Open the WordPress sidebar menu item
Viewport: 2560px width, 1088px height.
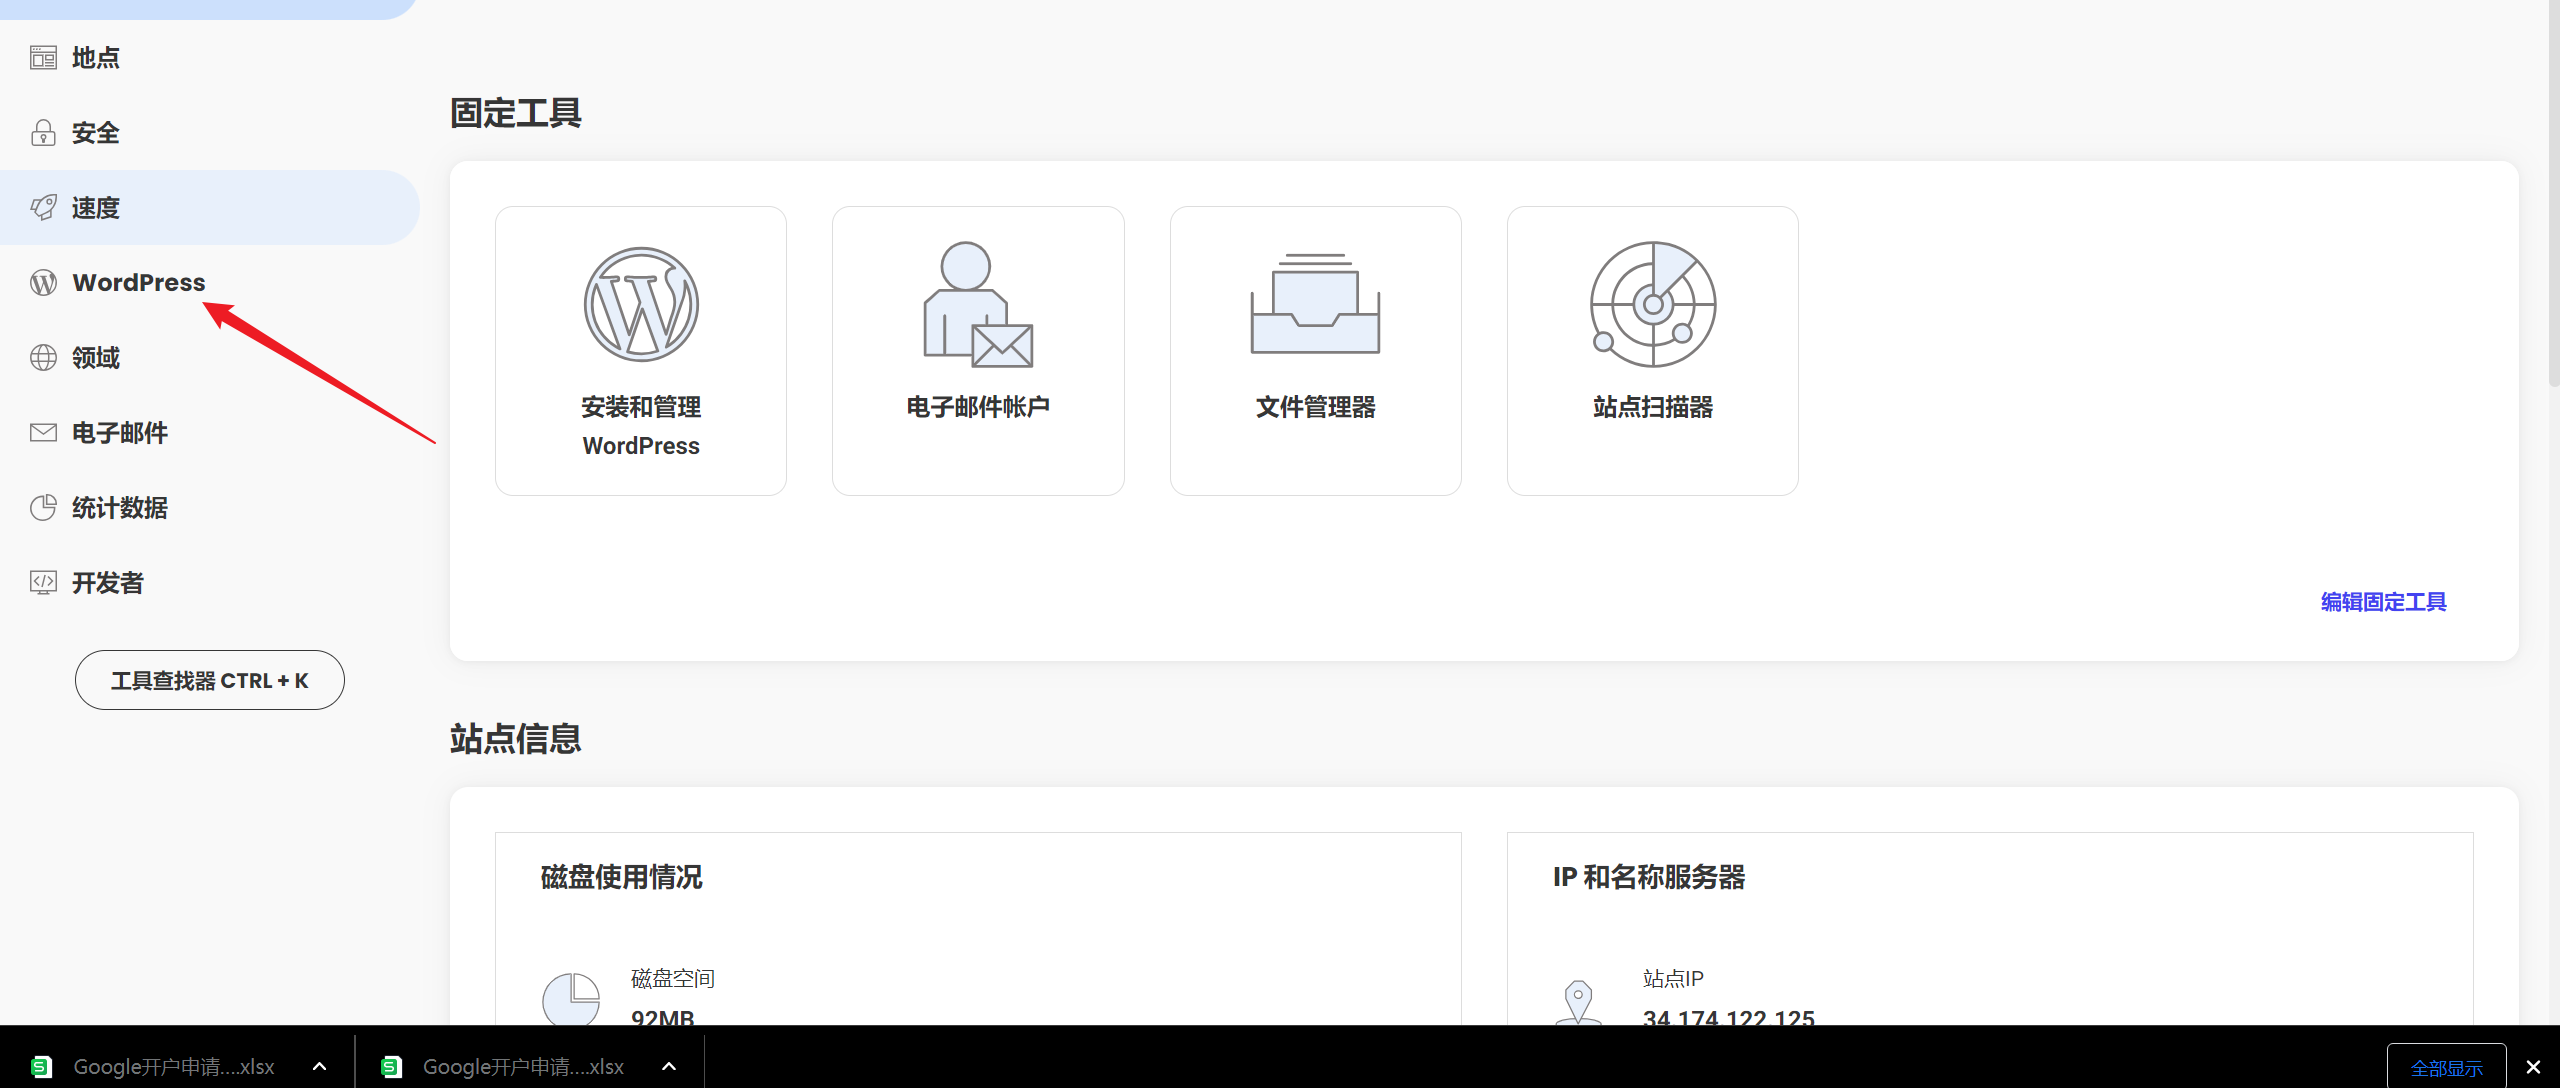pyautogui.click(x=138, y=283)
